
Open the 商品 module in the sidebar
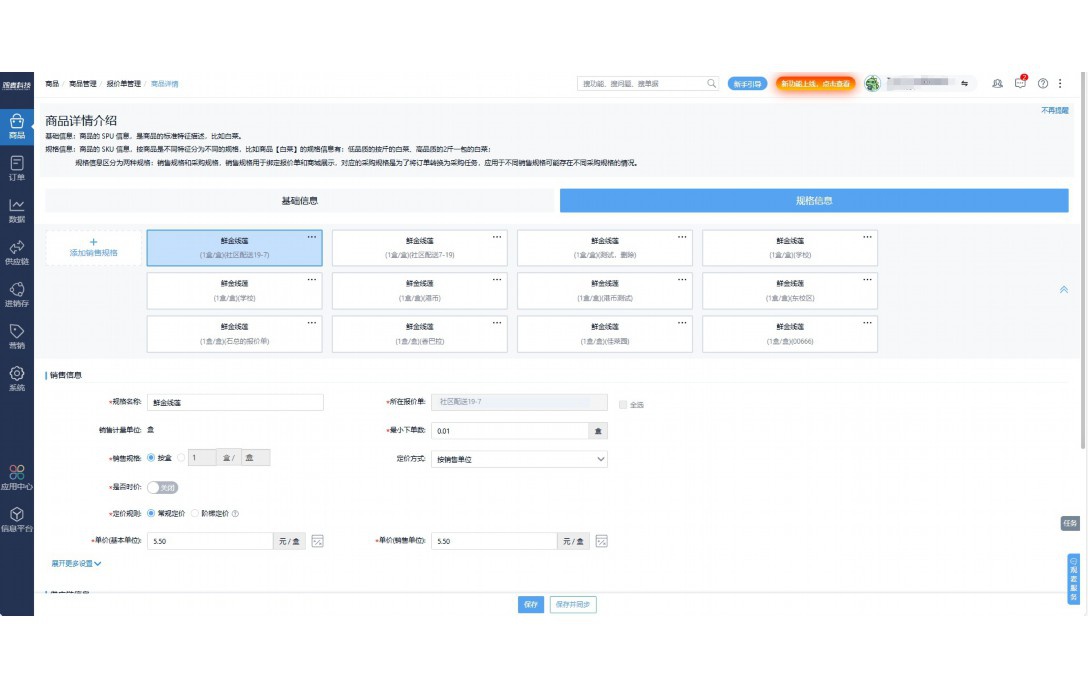[16, 126]
